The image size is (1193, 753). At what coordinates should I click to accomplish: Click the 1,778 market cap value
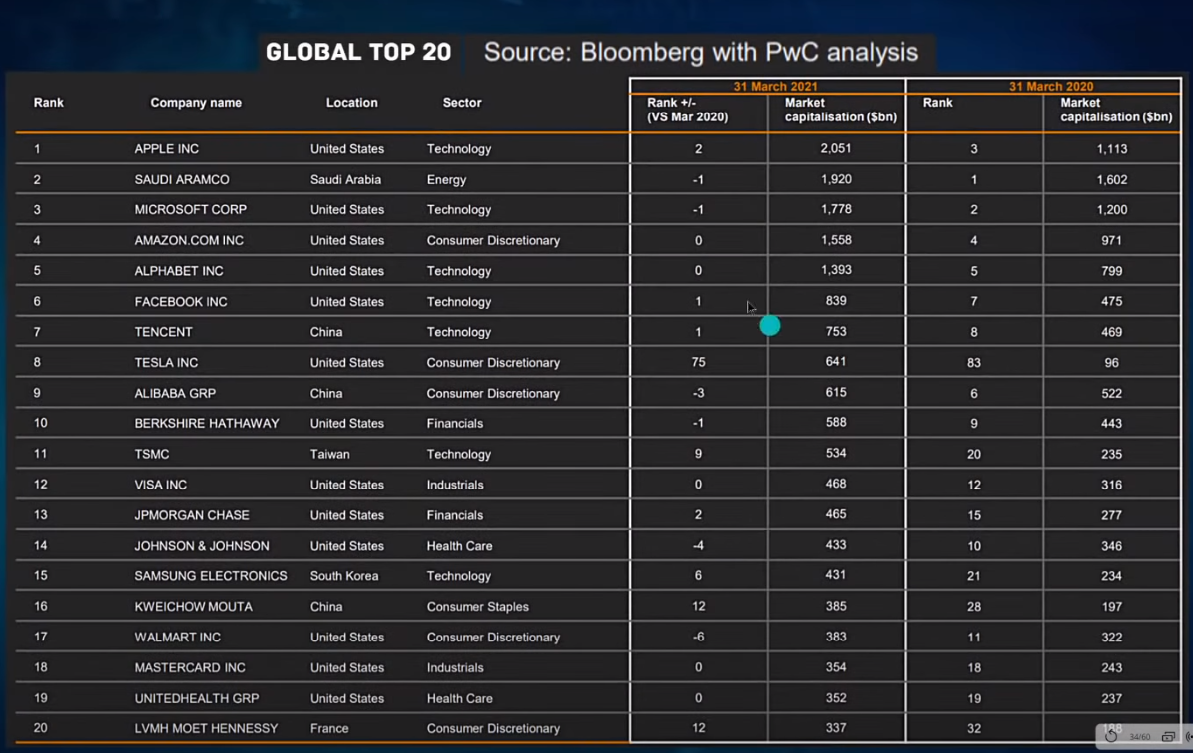836,209
